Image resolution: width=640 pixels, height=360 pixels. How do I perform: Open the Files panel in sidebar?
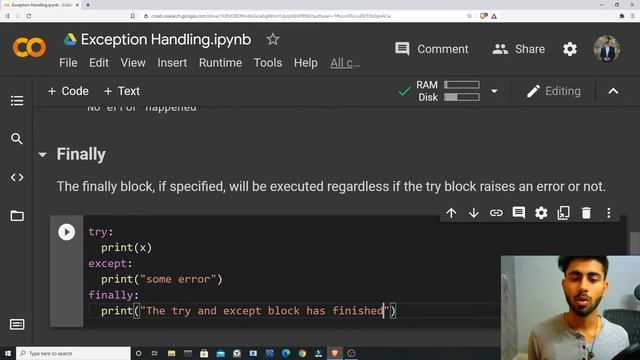[17, 216]
